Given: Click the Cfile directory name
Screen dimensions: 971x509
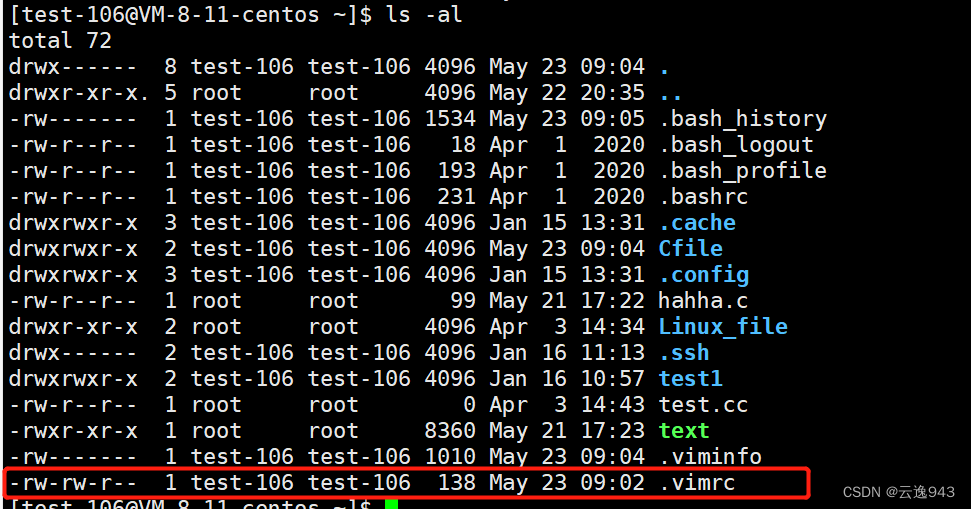Looking at the screenshot, I should 690,249.
